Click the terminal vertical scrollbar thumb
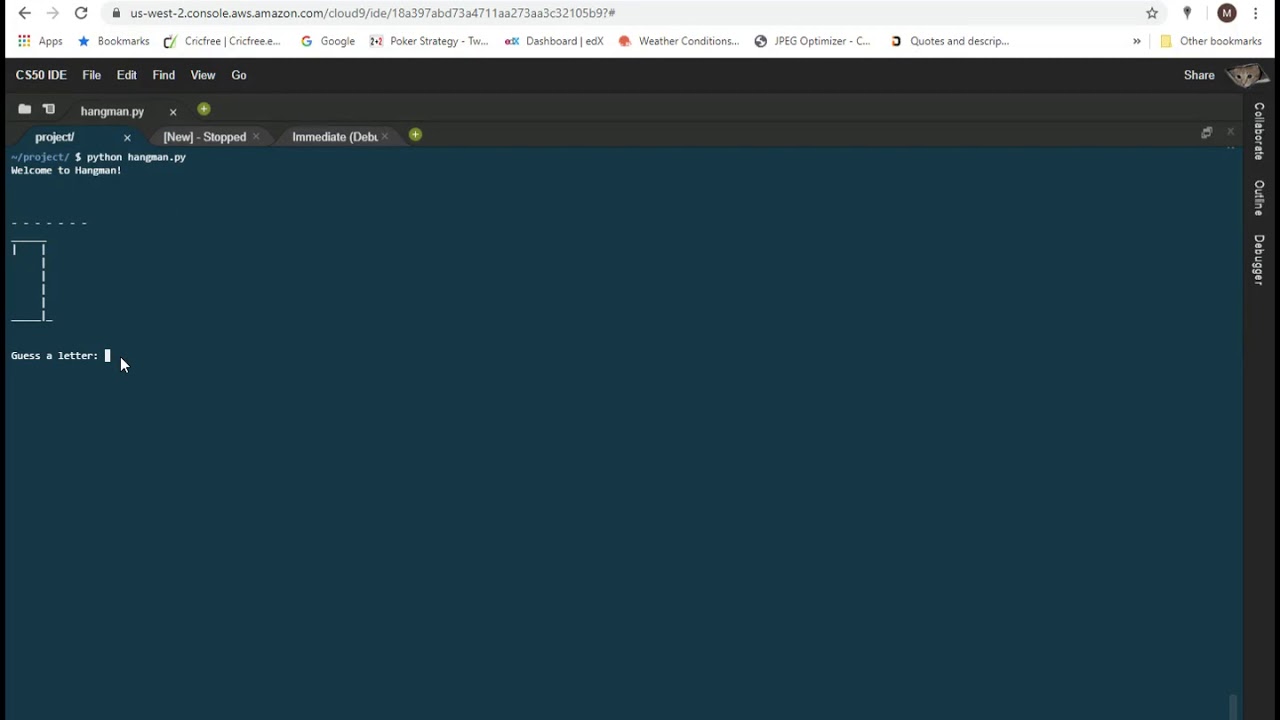The image size is (1280, 720). (1233, 707)
